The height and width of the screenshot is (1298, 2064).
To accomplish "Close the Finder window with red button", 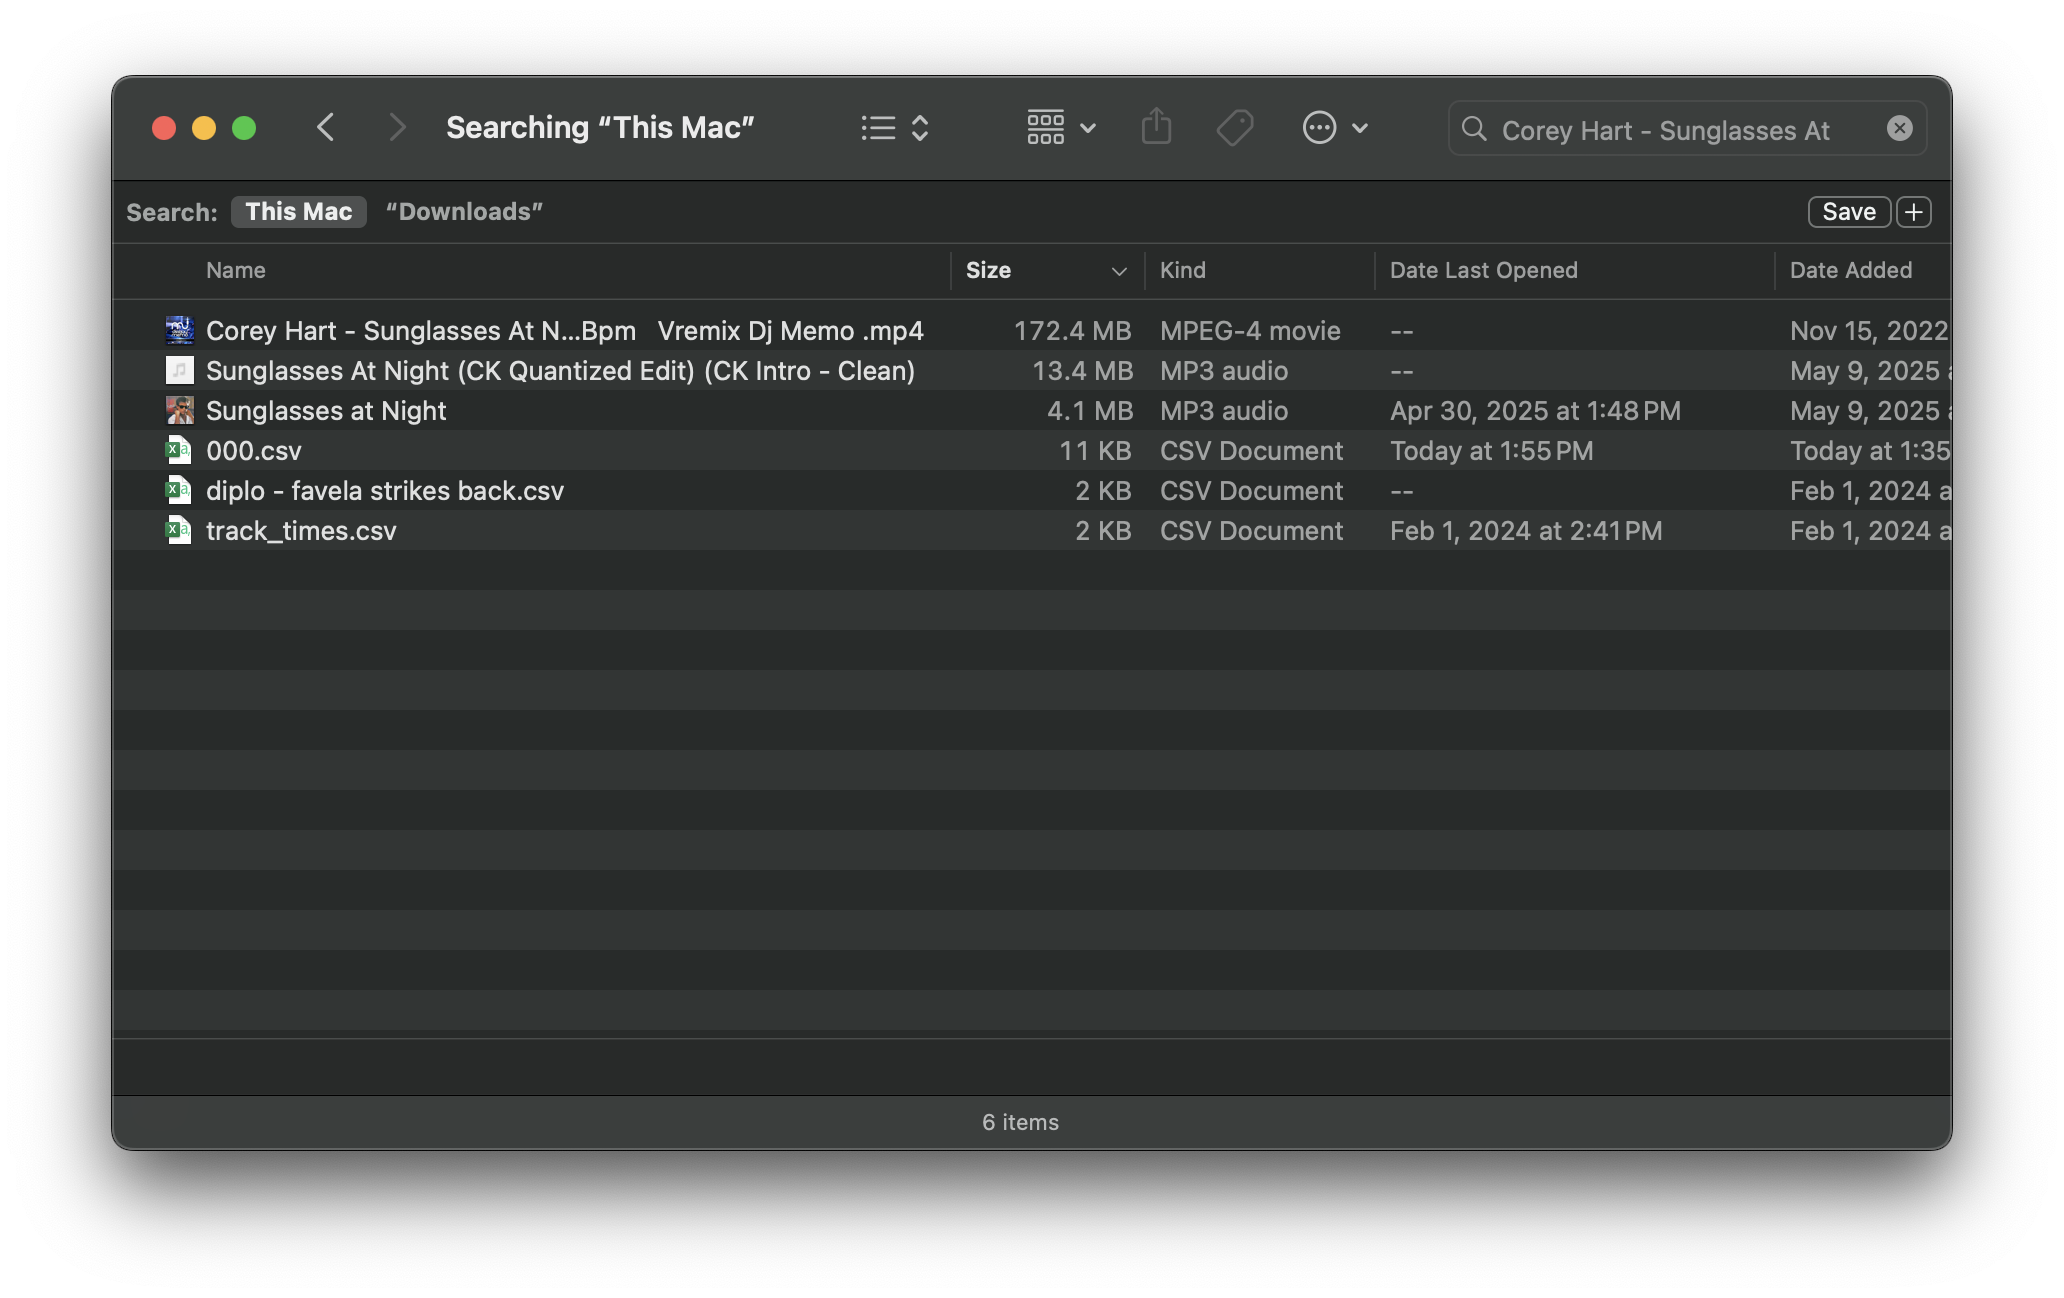I will (164, 128).
